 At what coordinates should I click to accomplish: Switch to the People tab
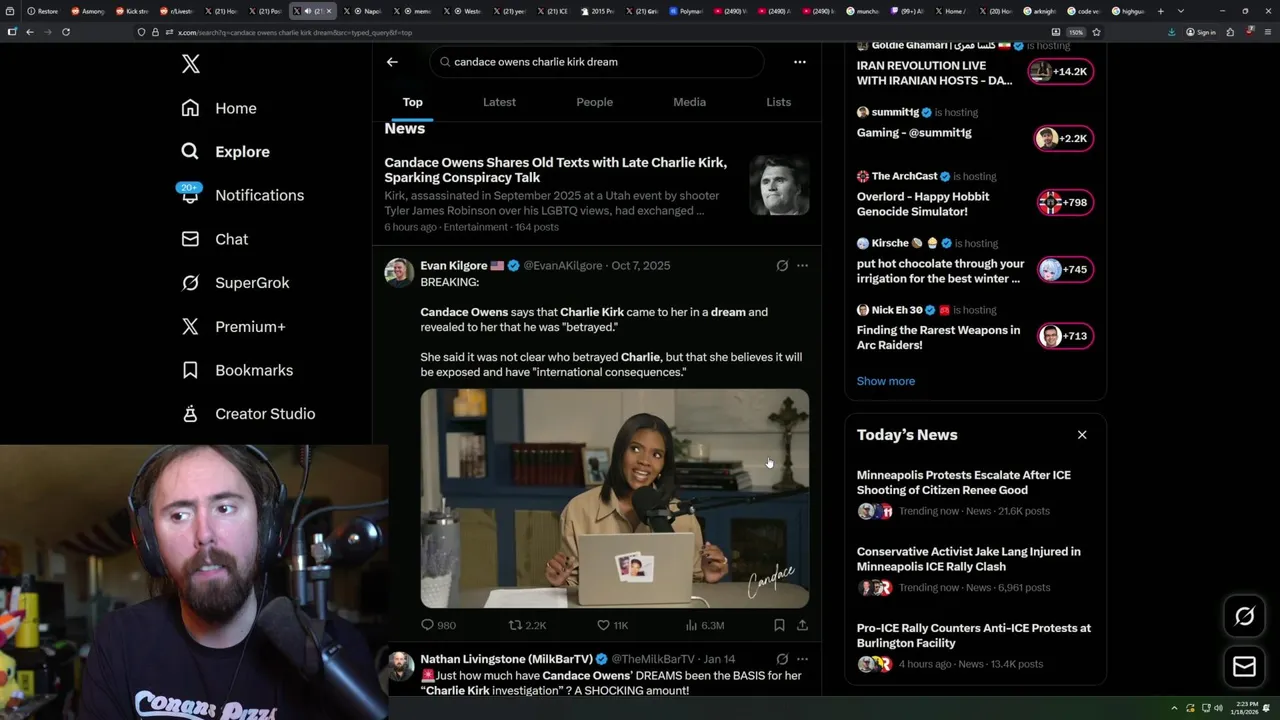[594, 102]
